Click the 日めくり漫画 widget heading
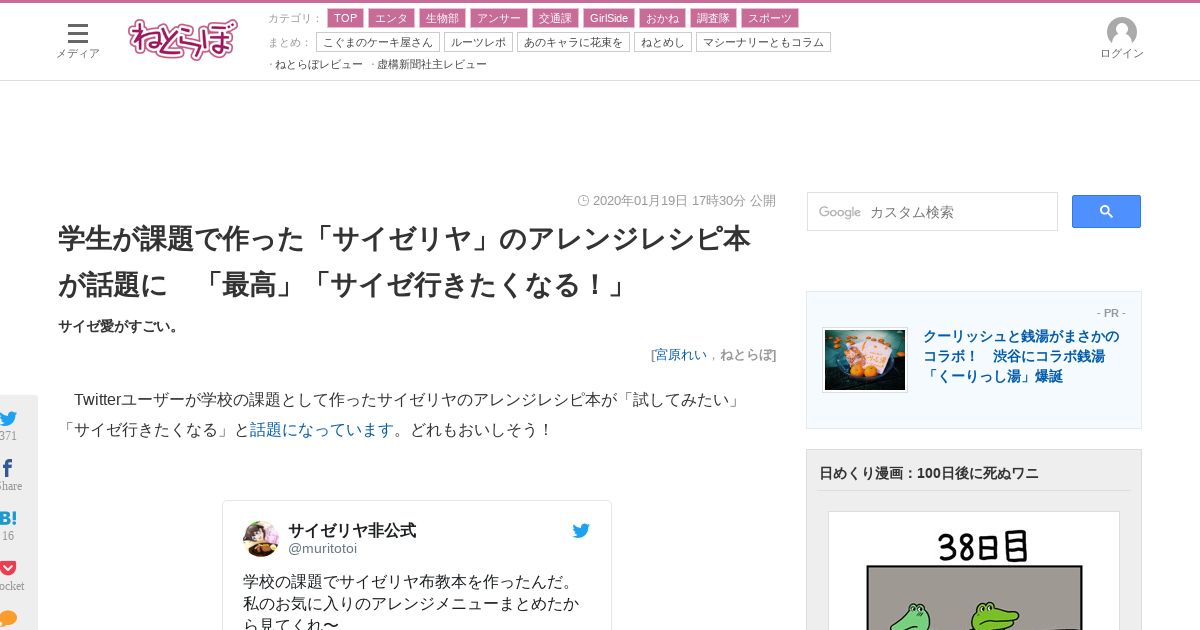The image size is (1200, 630). coord(929,473)
